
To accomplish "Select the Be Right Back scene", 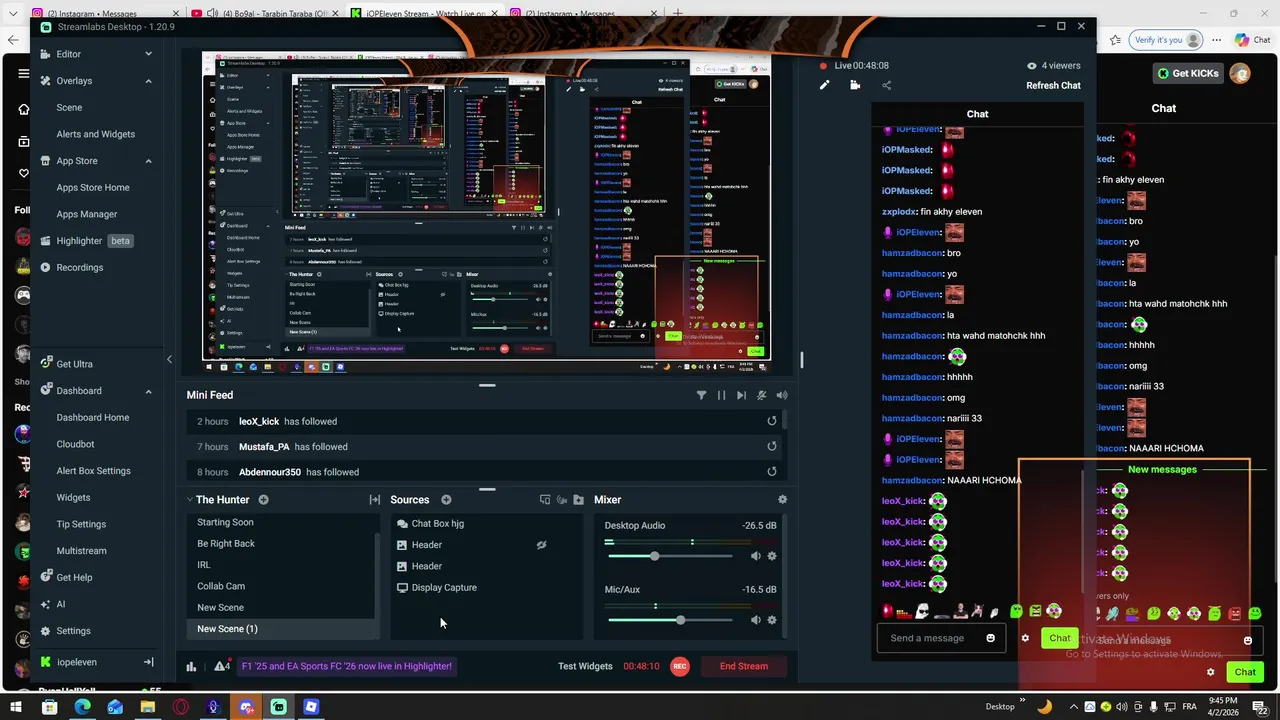I will click(x=226, y=543).
